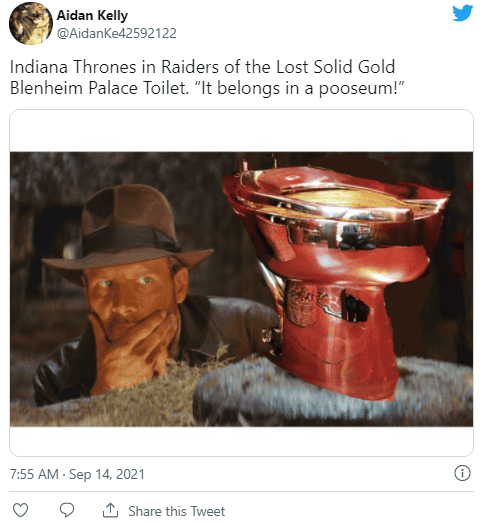
Task: Click the gold toilet in the image
Action: point(336,277)
